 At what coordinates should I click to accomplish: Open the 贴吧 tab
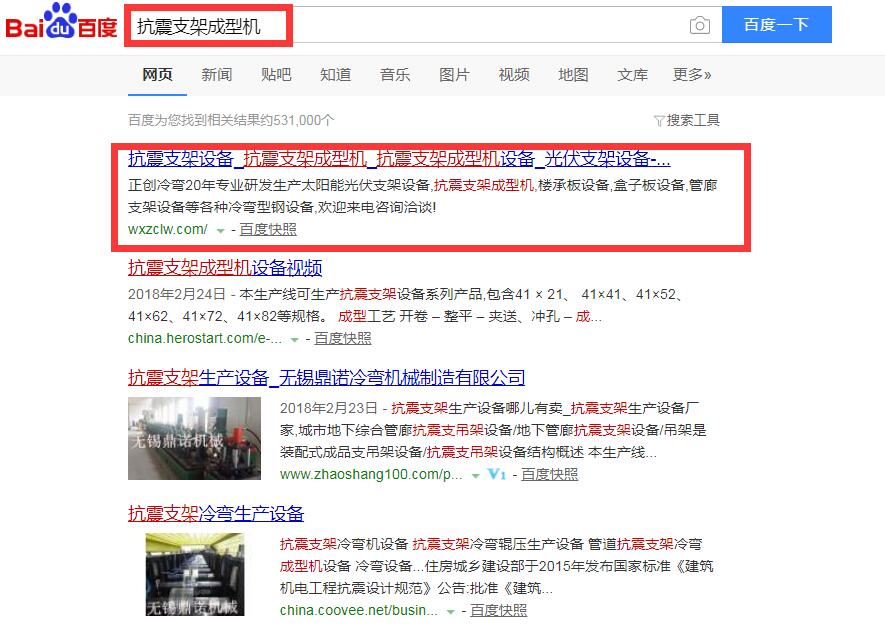(276, 75)
